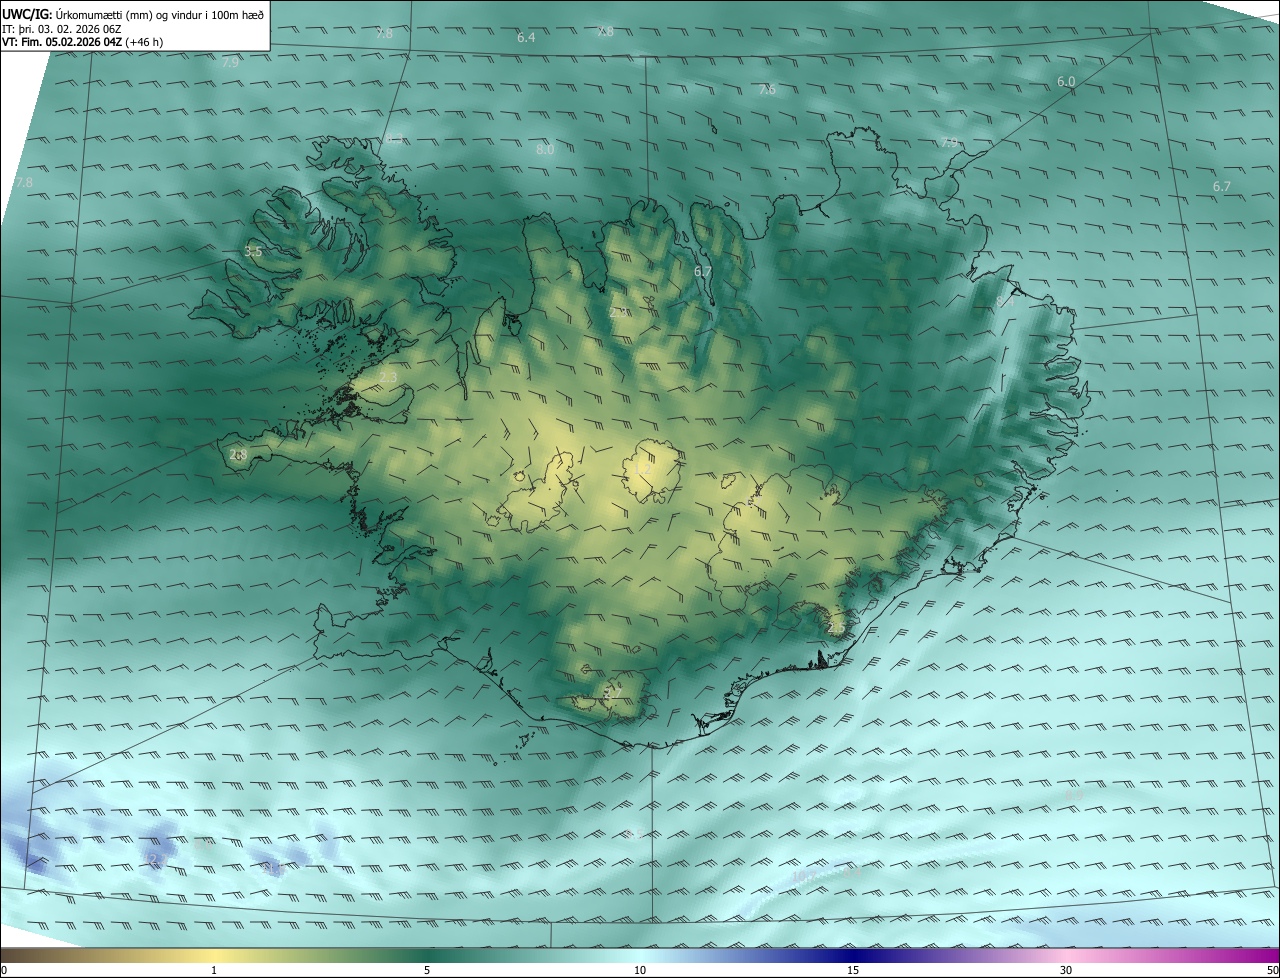
Task: Click the 3.5 value over the Westfjords
Action: [253, 252]
